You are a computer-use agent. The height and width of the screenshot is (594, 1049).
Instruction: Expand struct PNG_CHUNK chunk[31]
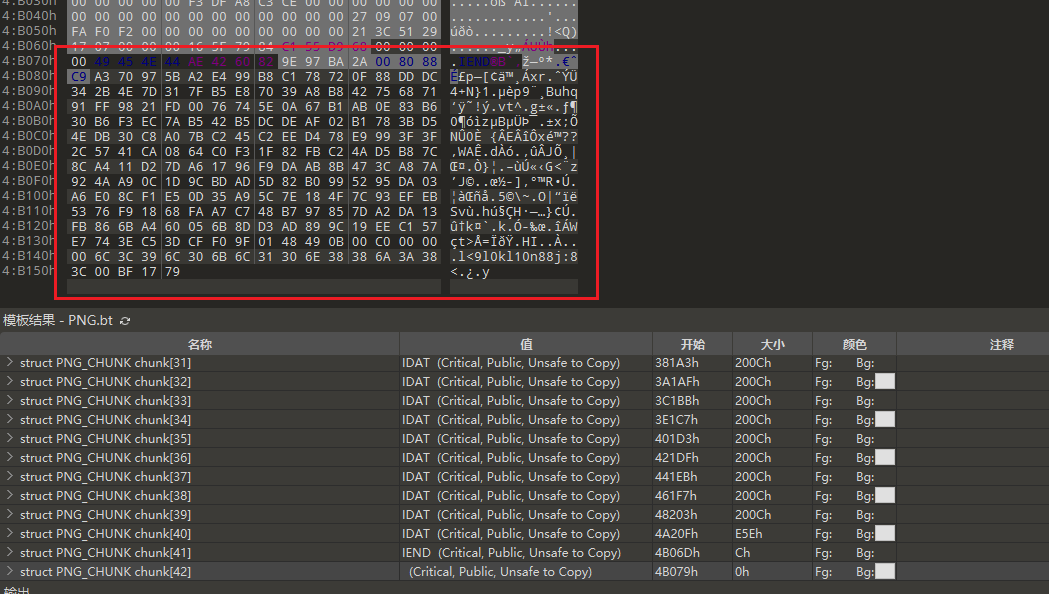10,363
